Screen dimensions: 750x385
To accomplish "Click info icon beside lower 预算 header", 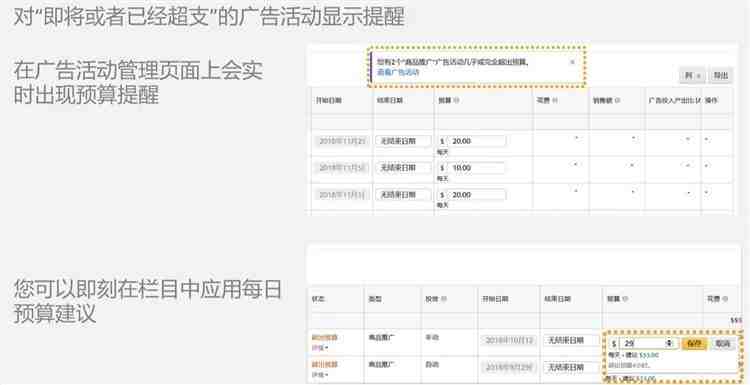I will 625,299.
